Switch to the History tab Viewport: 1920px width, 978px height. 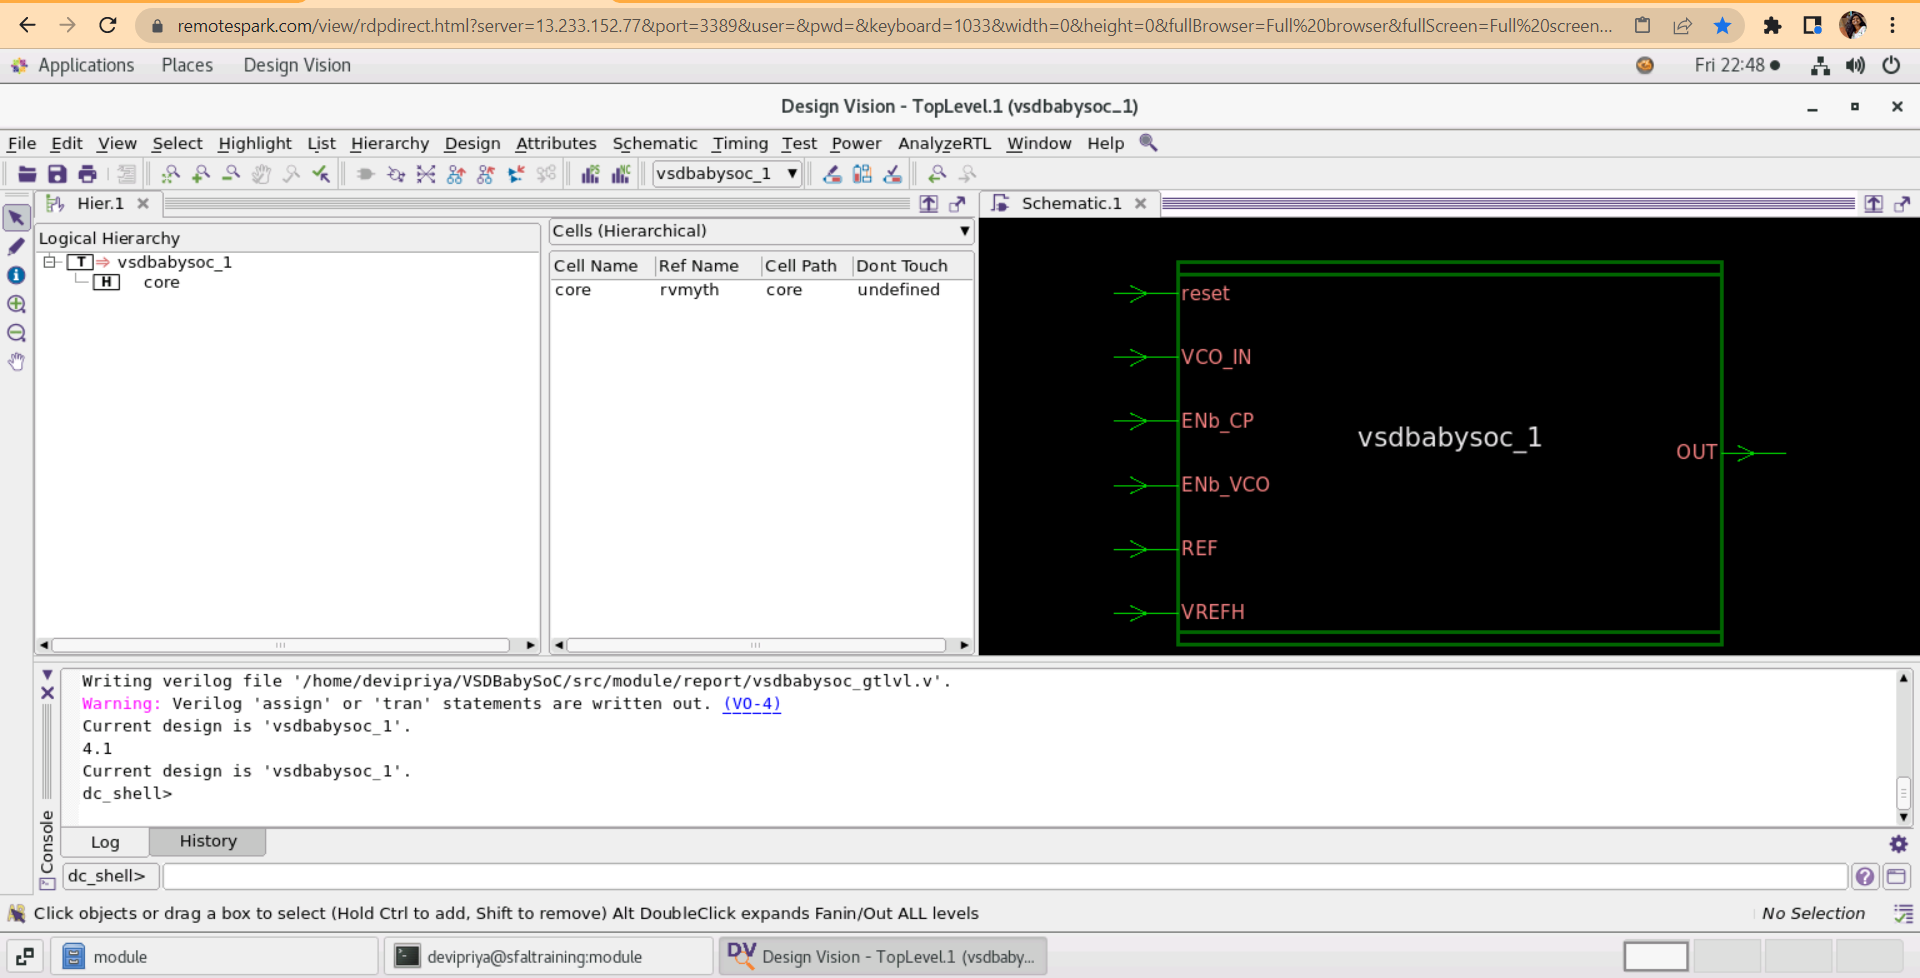click(207, 841)
